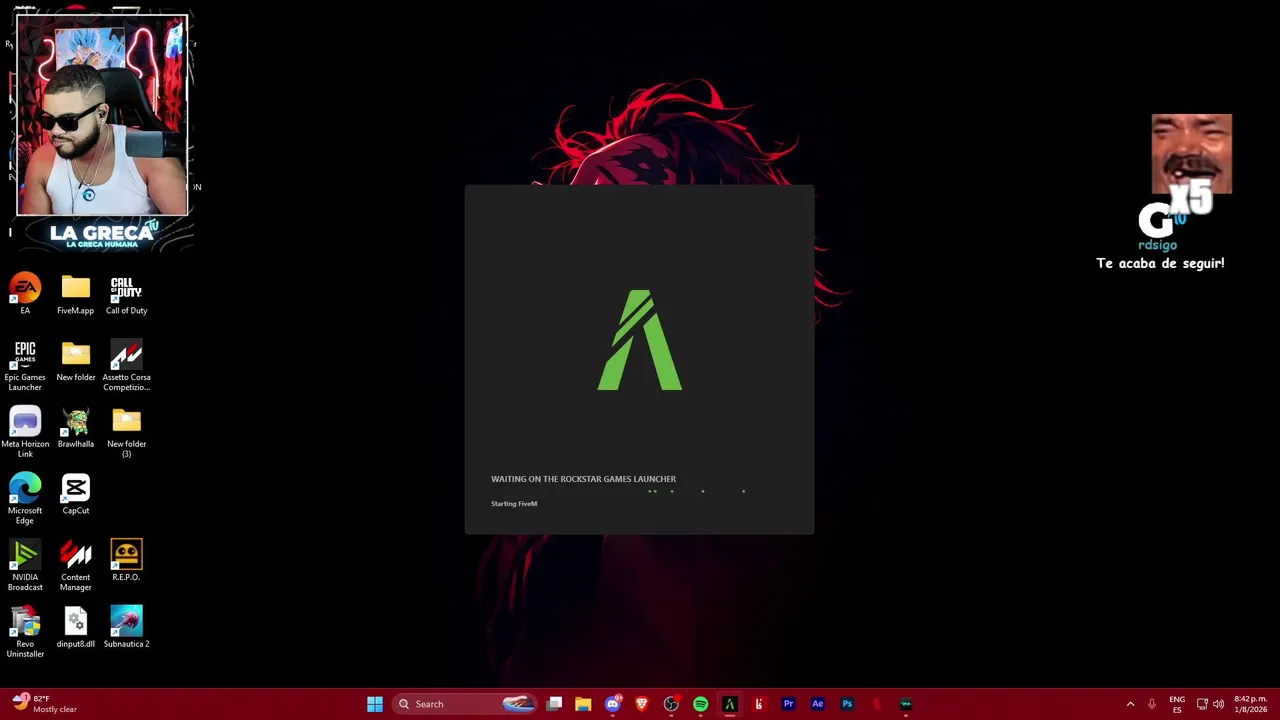The image size is (1280, 720).
Task: Open the network tray icon
Action: click(x=1202, y=704)
